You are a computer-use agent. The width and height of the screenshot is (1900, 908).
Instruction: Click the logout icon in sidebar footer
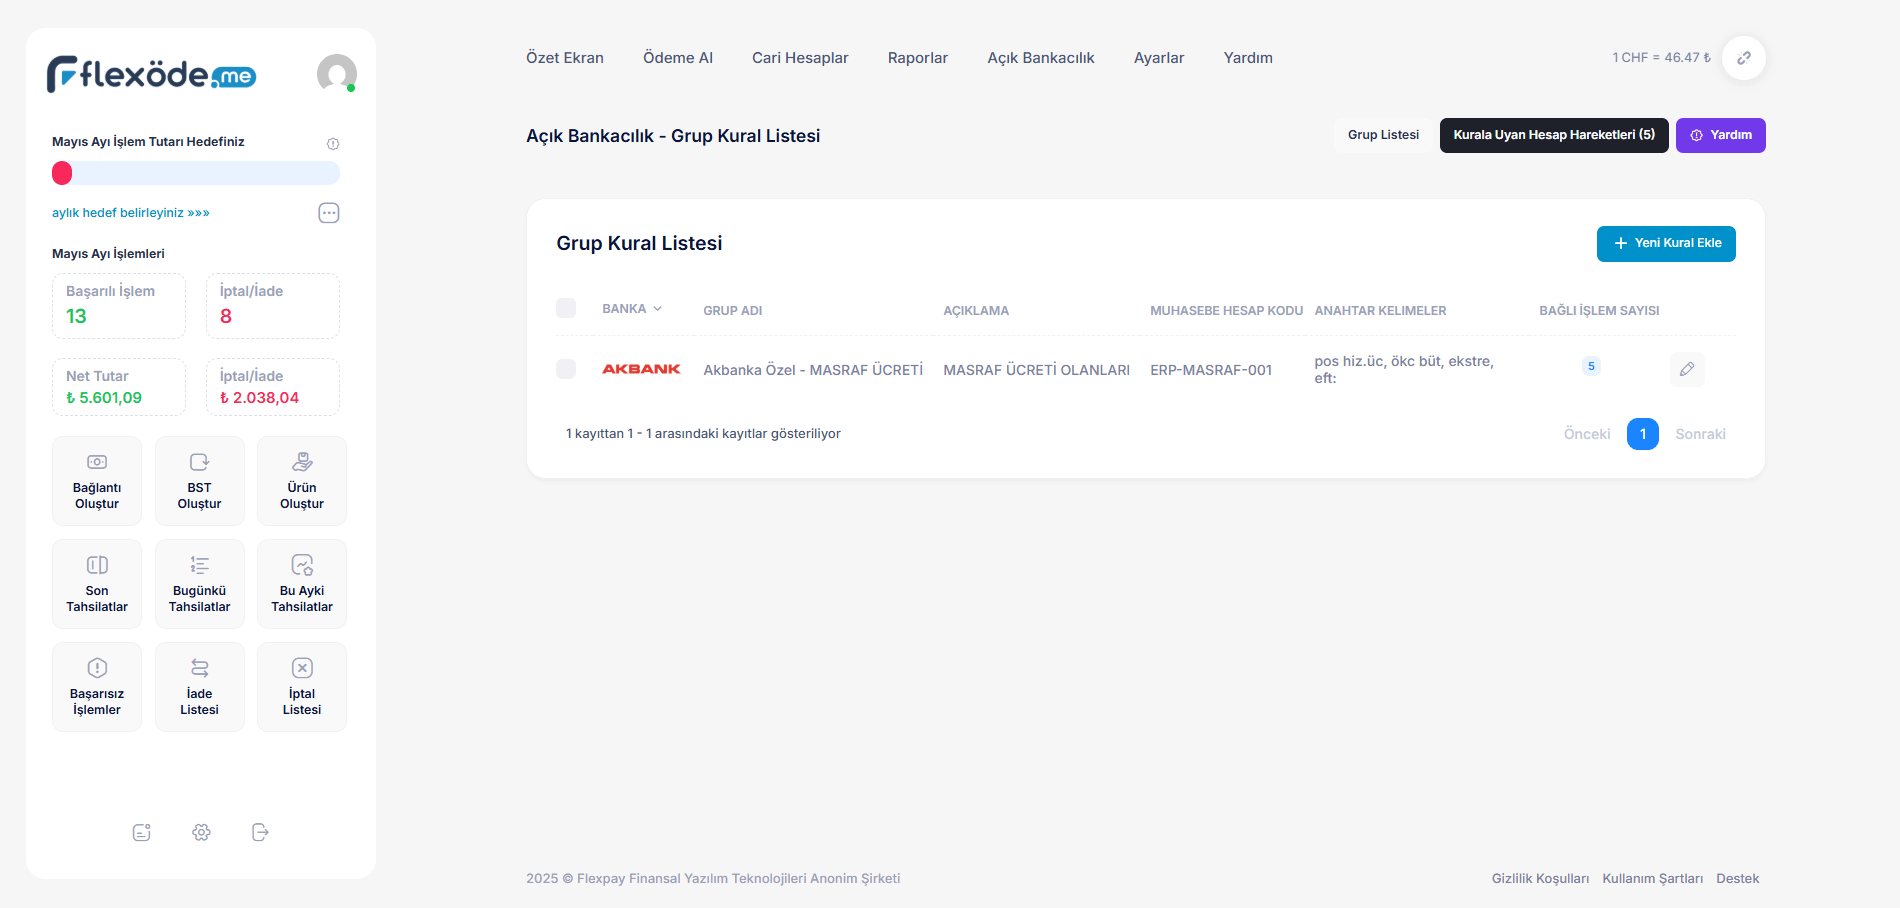coord(260,832)
